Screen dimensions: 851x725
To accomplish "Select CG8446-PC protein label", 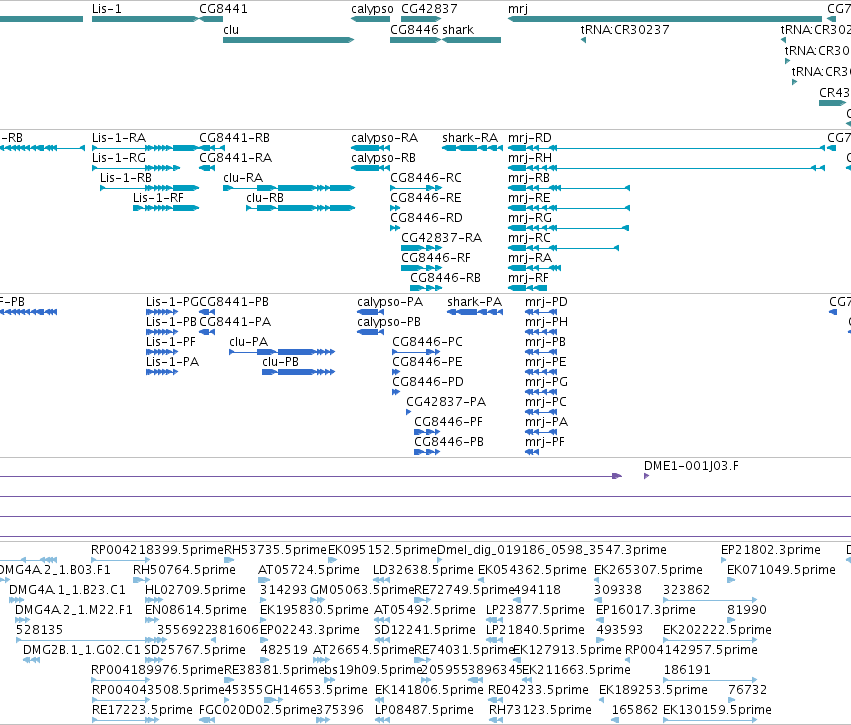I will pos(428,342).
